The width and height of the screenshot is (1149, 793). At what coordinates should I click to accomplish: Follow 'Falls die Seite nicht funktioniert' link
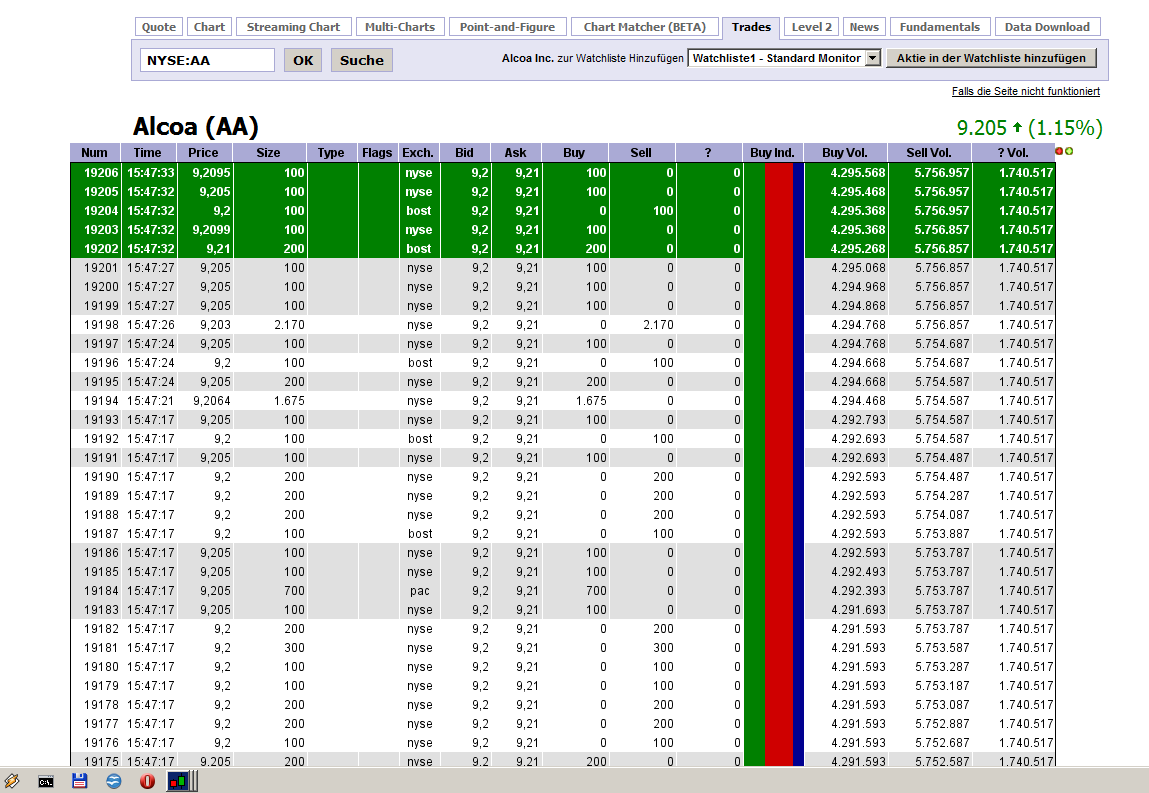[x=1025, y=91]
